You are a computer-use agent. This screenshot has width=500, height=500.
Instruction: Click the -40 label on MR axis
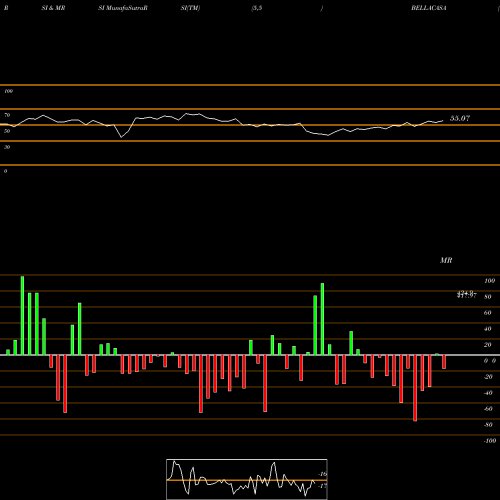488,393
